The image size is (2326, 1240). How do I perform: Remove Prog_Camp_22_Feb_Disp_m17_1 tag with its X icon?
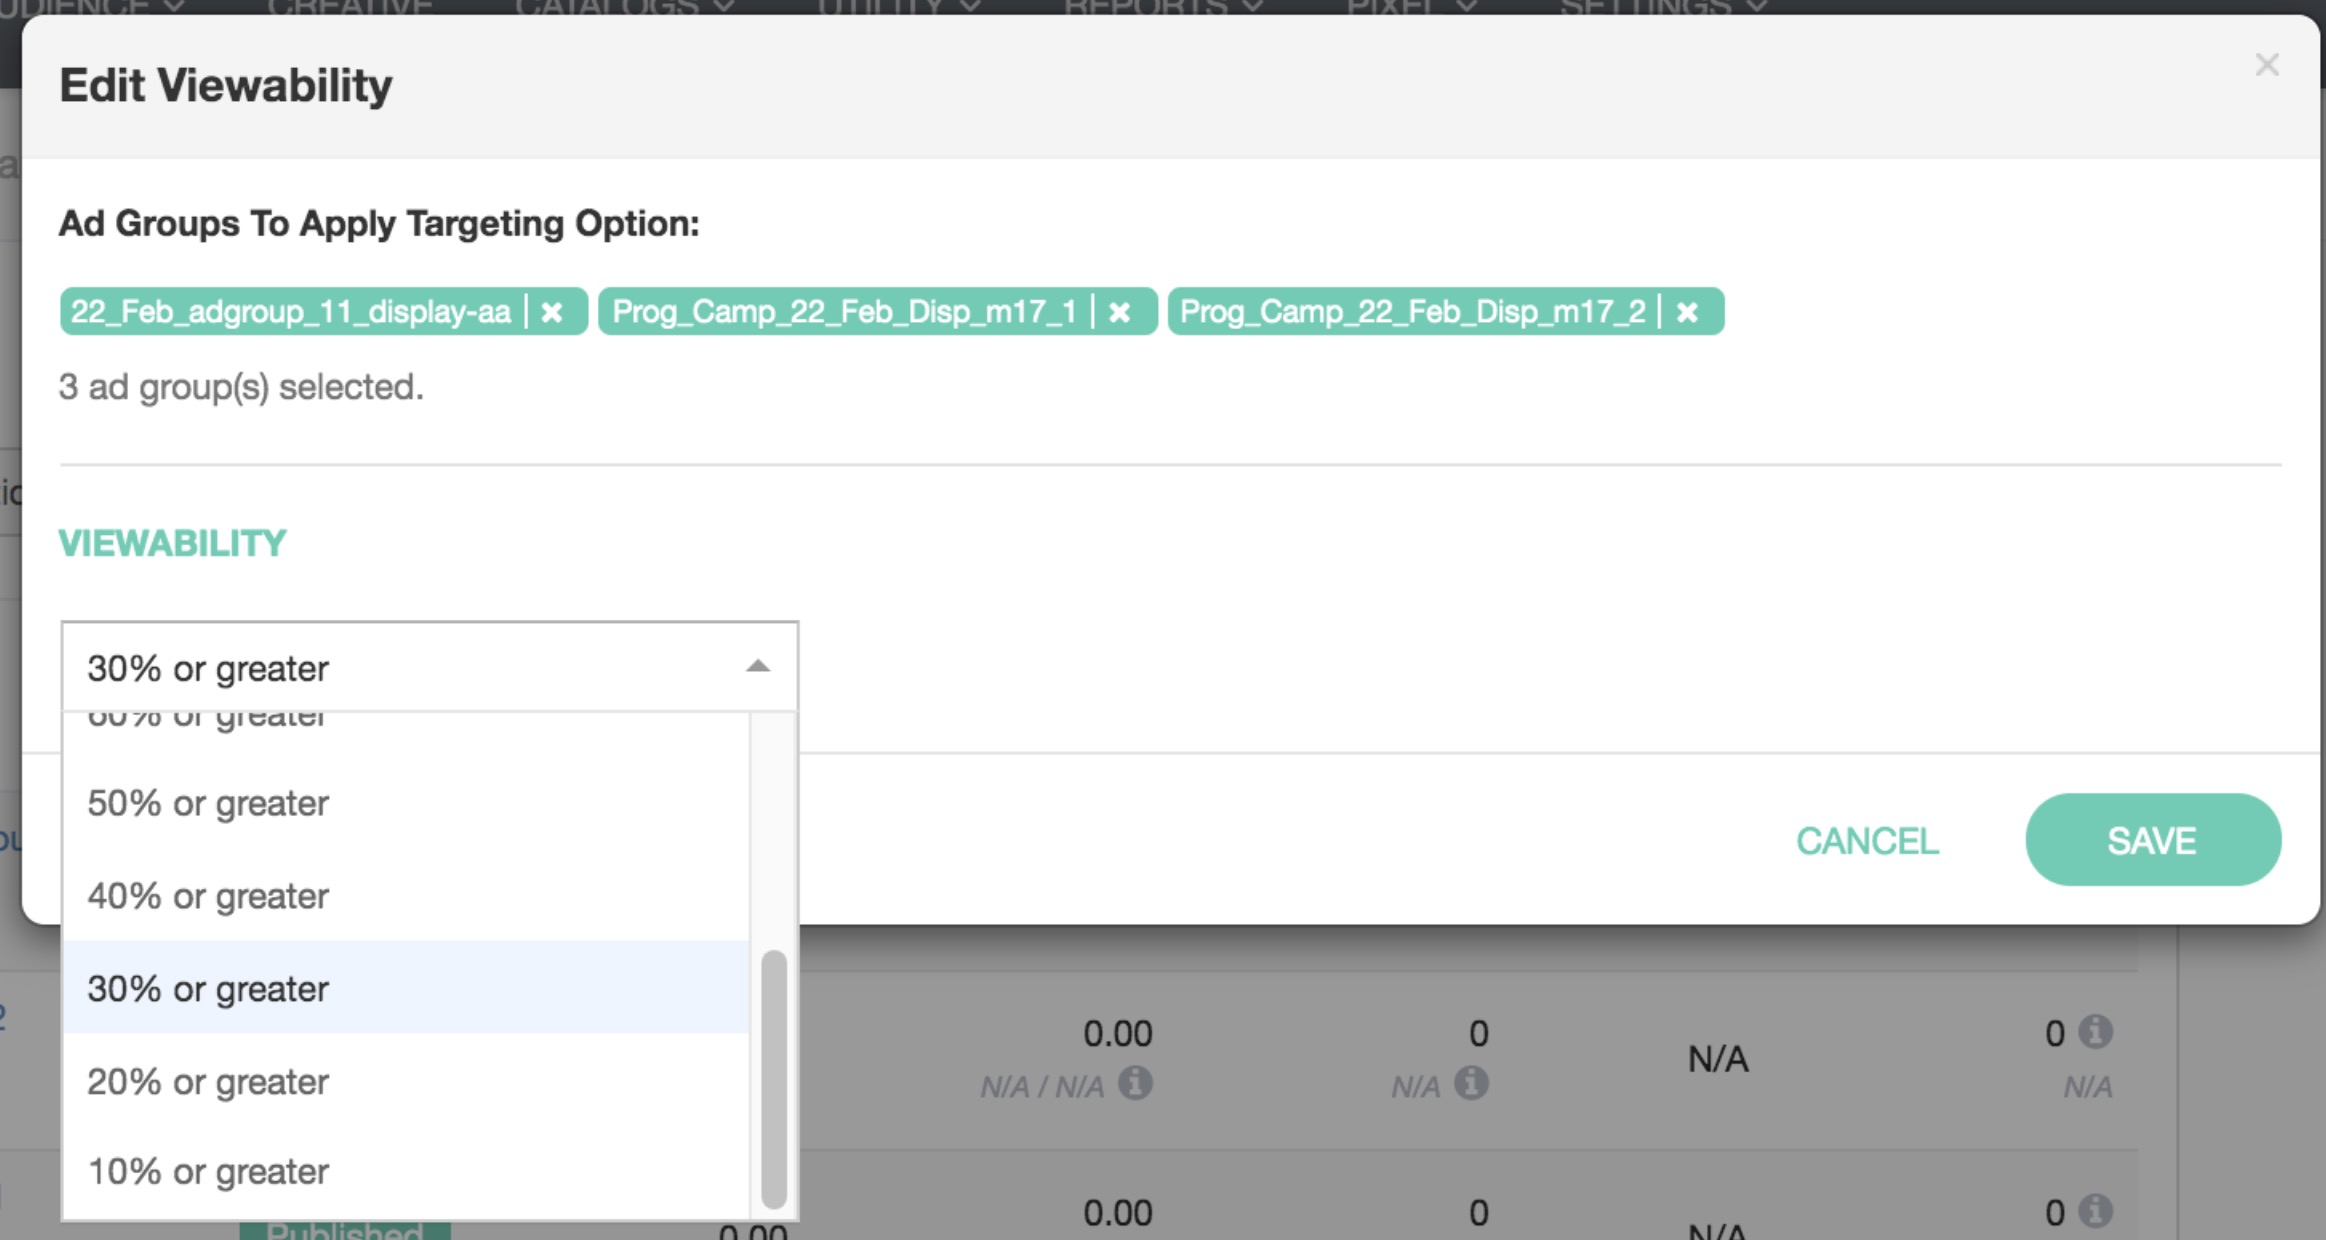(x=1119, y=312)
